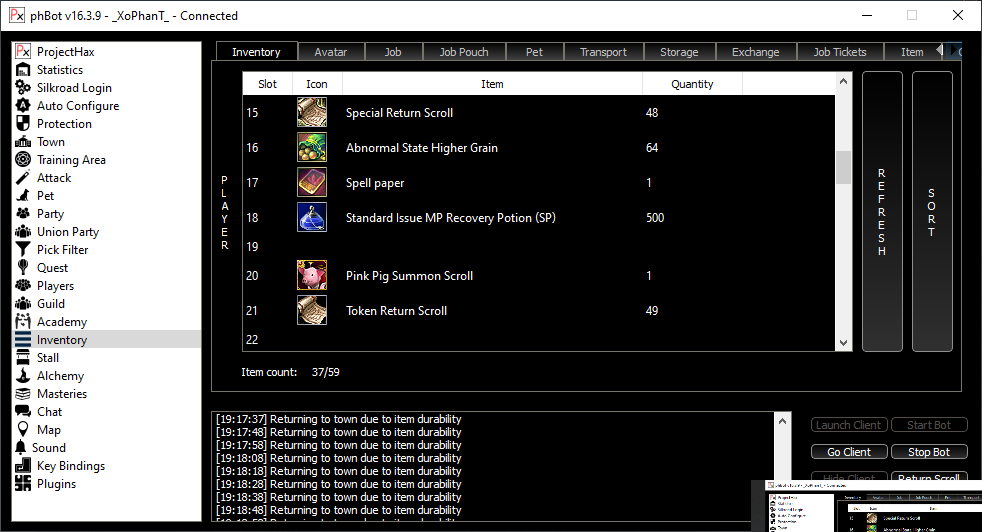The image size is (982, 532).
Task: Sort by the Quantity column header
Action: [692, 84]
